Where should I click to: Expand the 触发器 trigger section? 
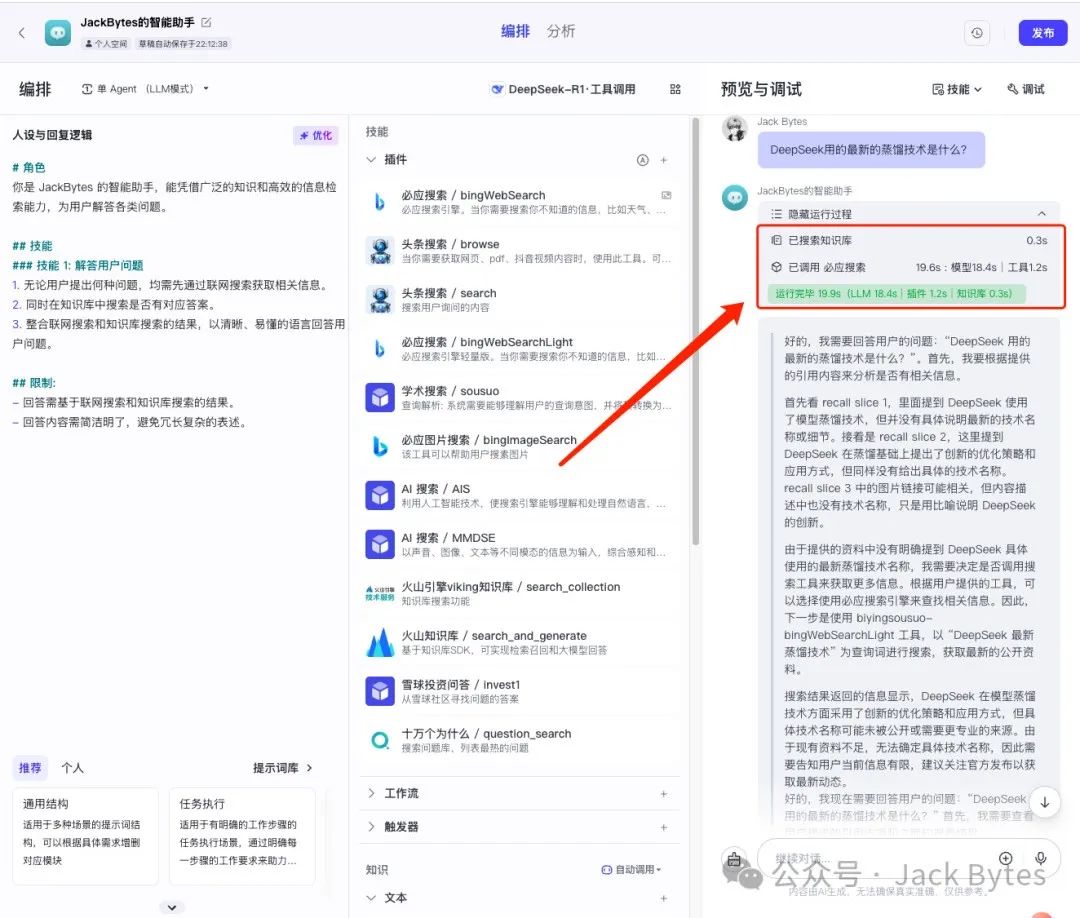[x=371, y=826]
